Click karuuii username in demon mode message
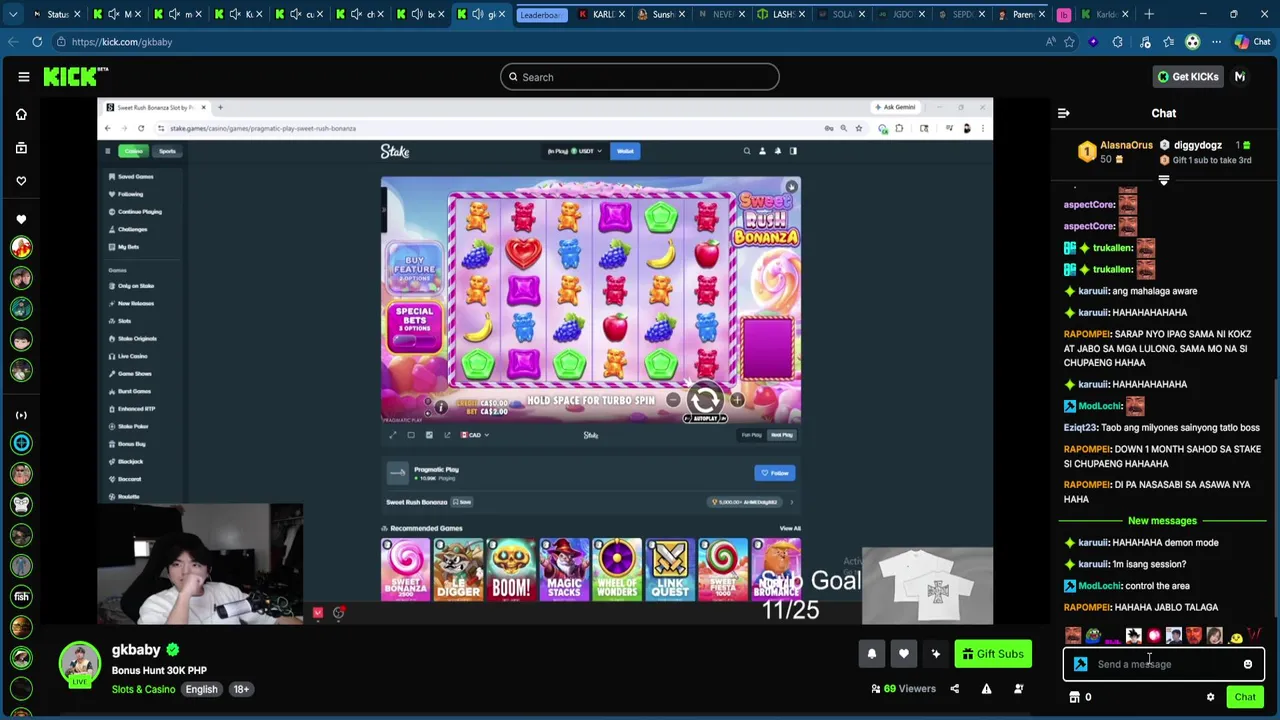1280x720 pixels. tap(1093, 543)
